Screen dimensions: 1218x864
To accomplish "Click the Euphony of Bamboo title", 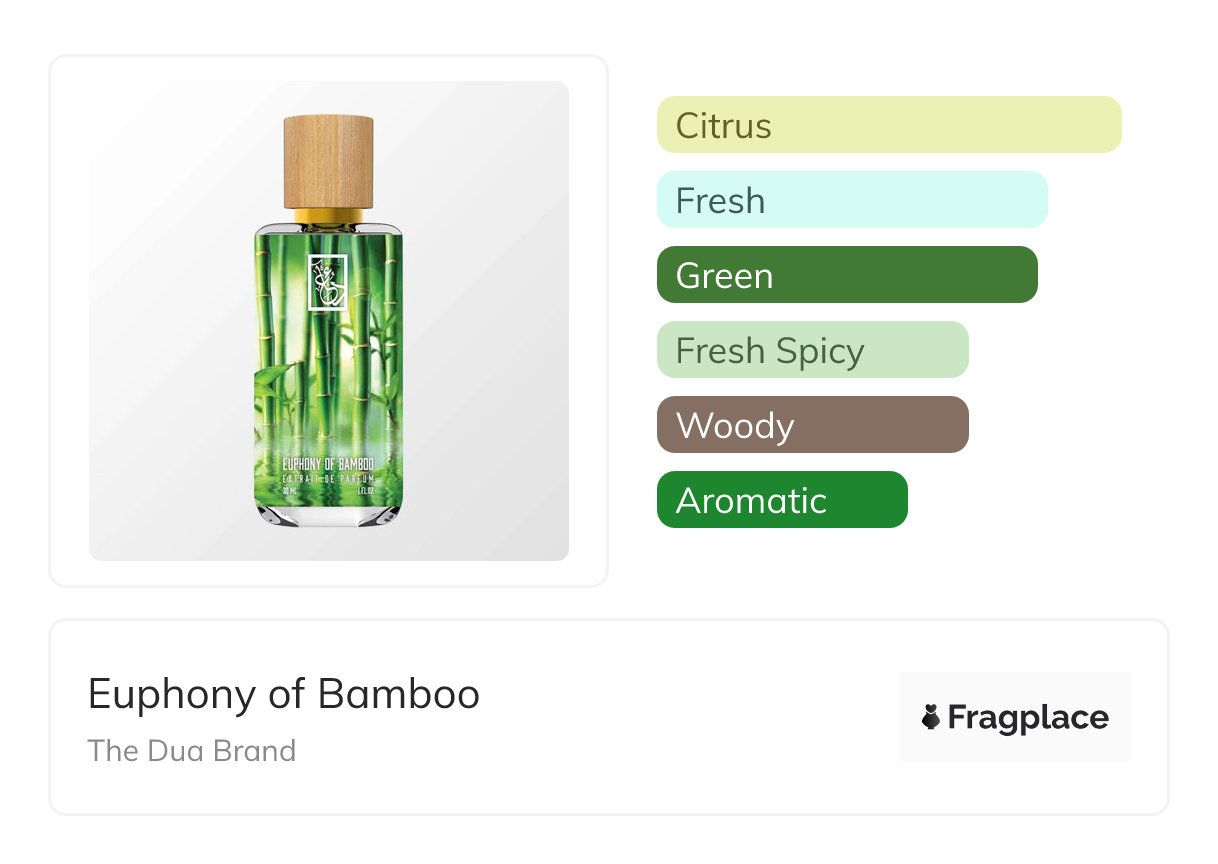I will point(284,694).
